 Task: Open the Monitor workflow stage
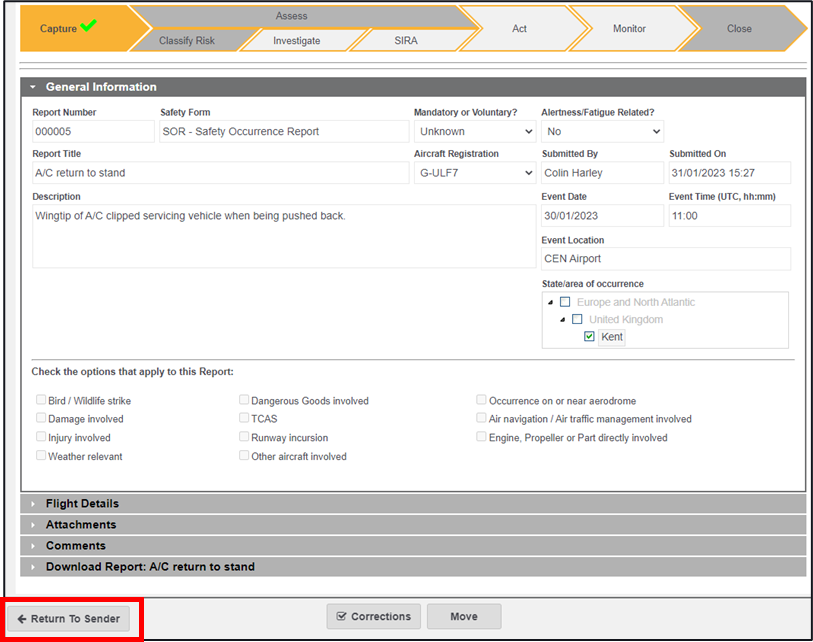click(629, 29)
